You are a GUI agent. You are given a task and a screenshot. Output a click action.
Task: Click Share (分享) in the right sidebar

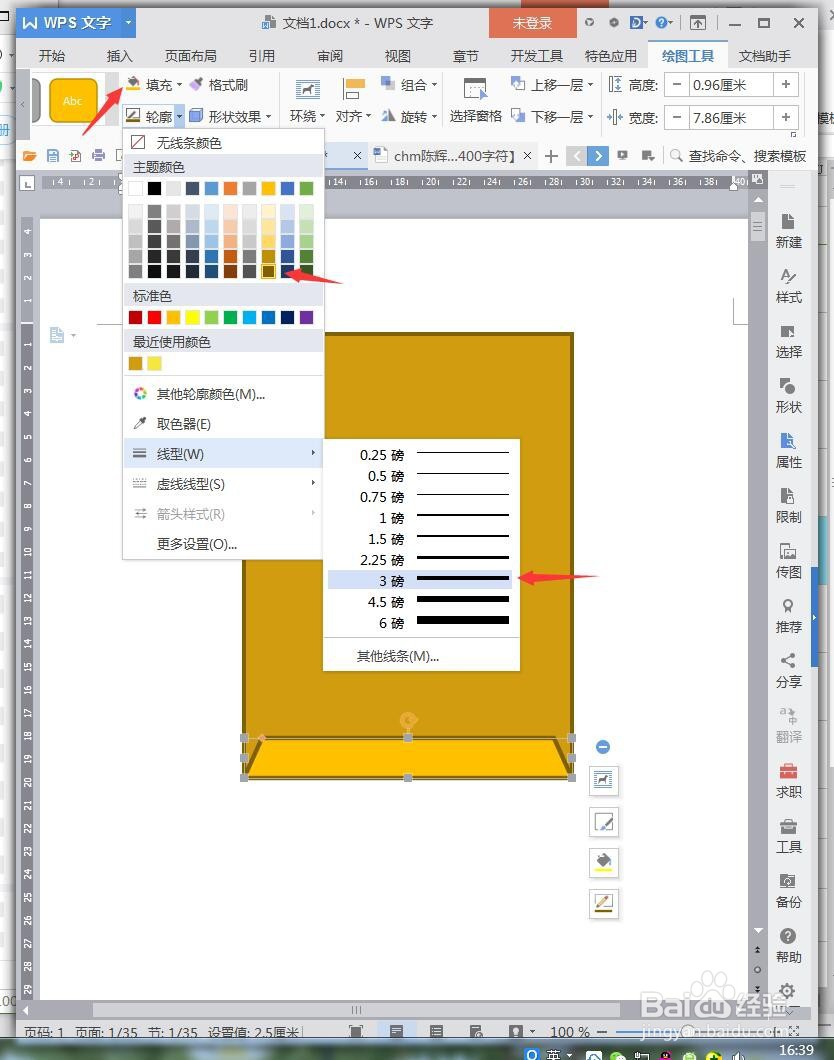pos(788,671)
